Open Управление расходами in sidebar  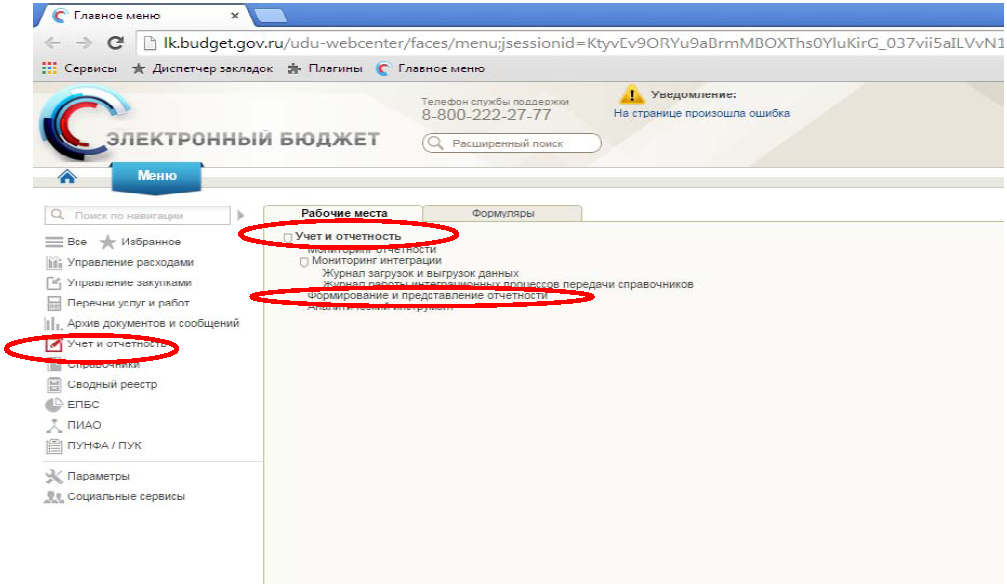pos(130,263)
